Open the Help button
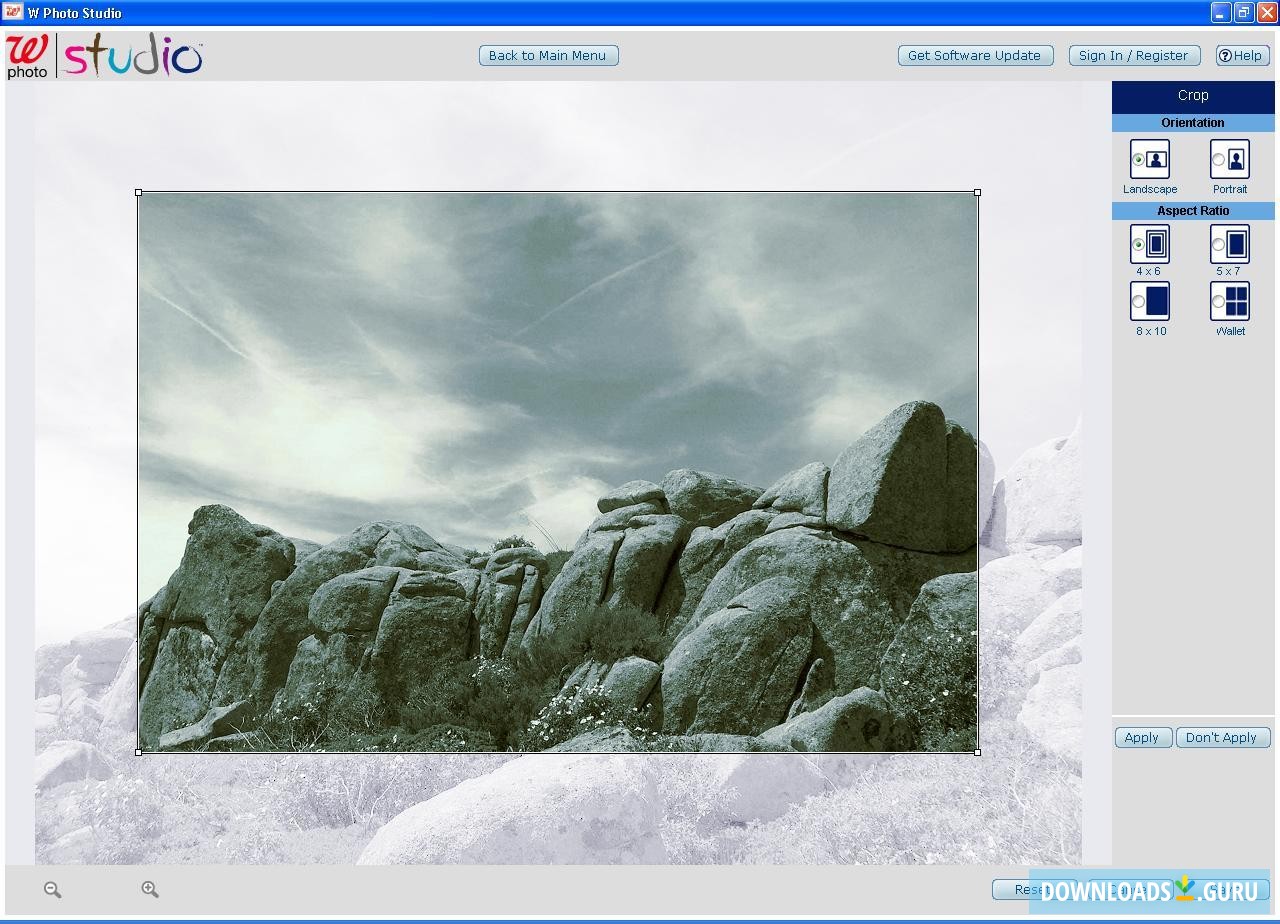The height and width of the screenshot is (924, 1280). coord(1242,56)
